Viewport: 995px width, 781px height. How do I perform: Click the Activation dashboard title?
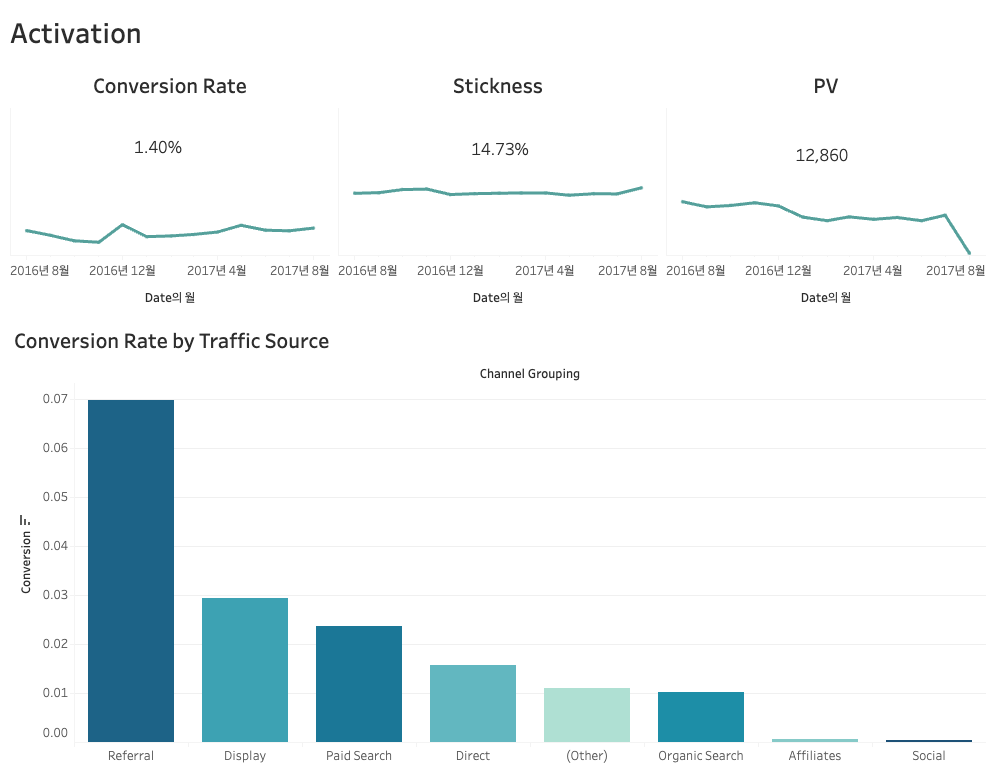click(76, 34)
